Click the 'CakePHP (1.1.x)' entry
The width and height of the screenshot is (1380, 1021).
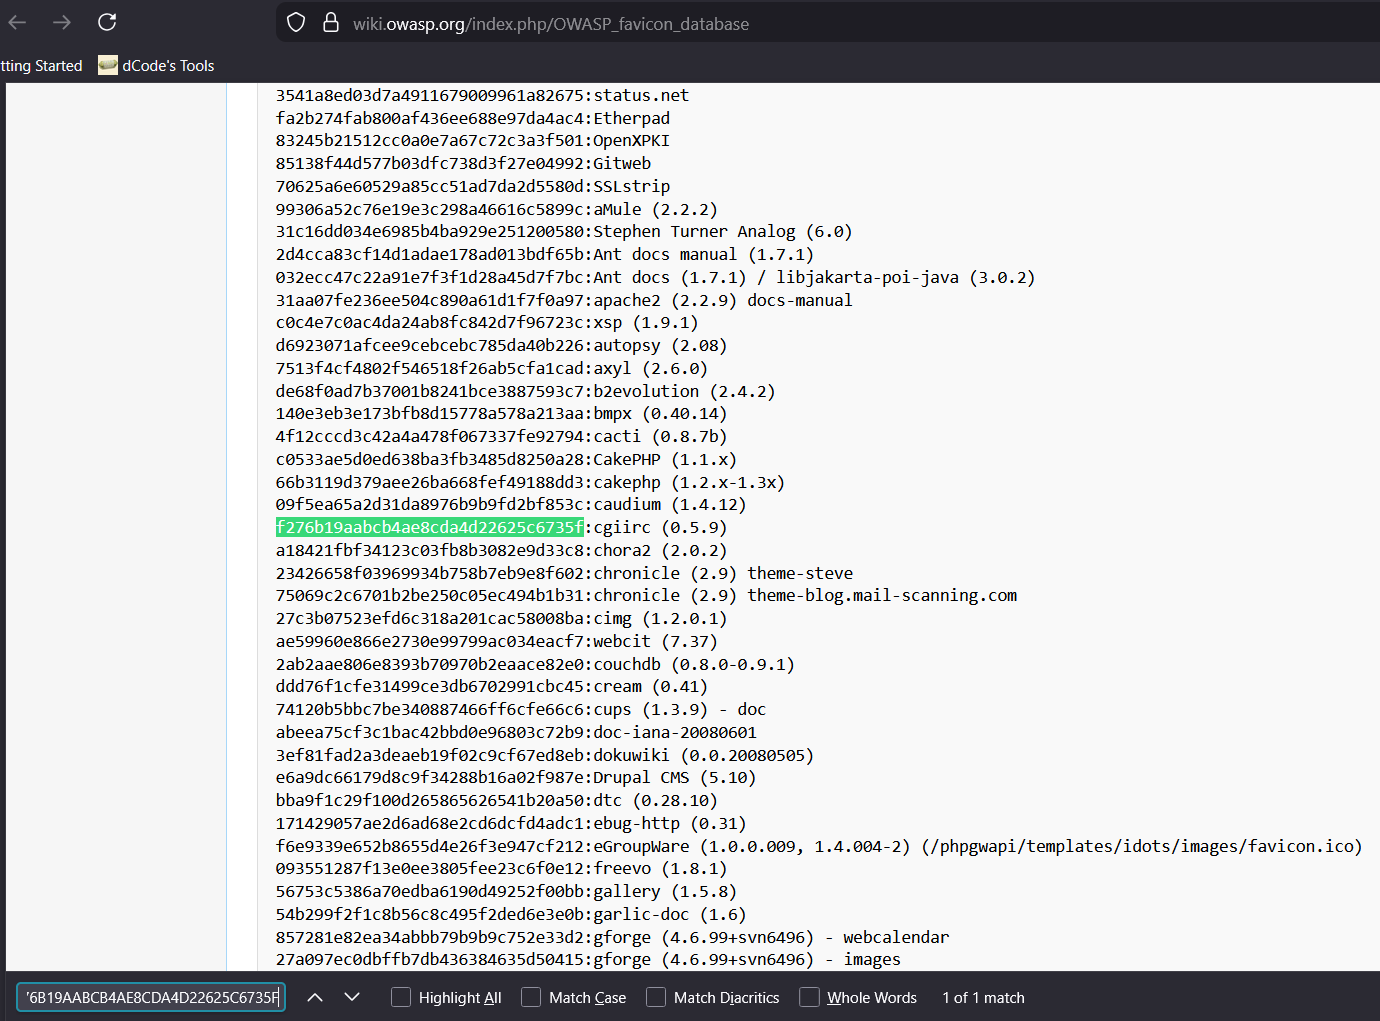click(665, 460)
